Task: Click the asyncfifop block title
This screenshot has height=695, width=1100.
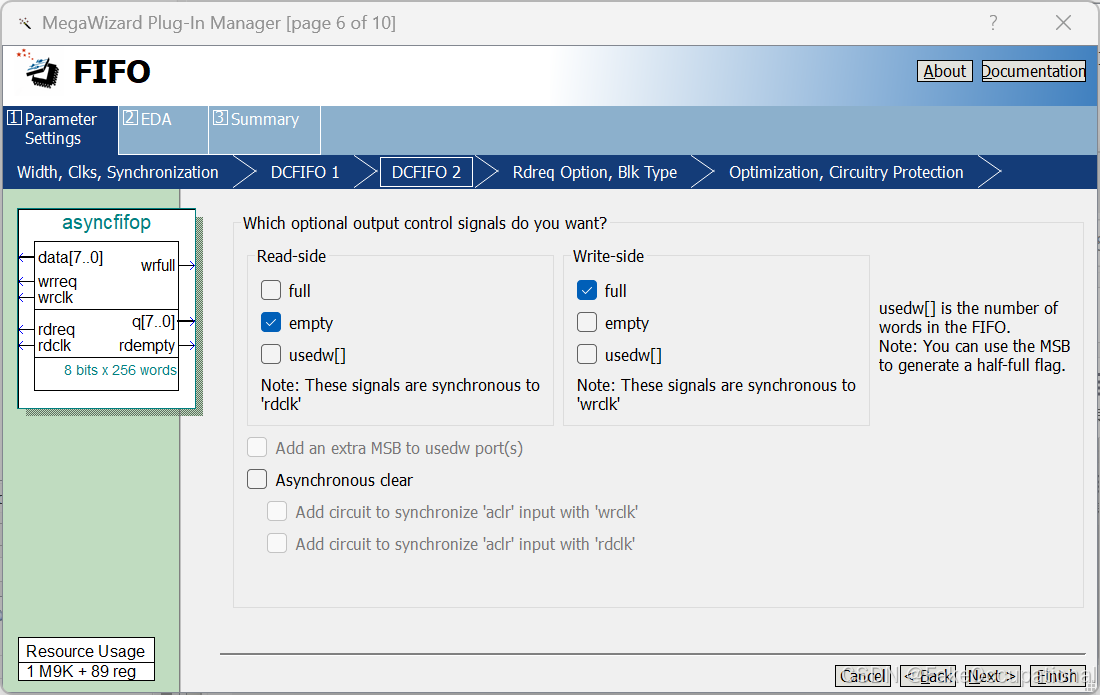Action: click(107, 222)
